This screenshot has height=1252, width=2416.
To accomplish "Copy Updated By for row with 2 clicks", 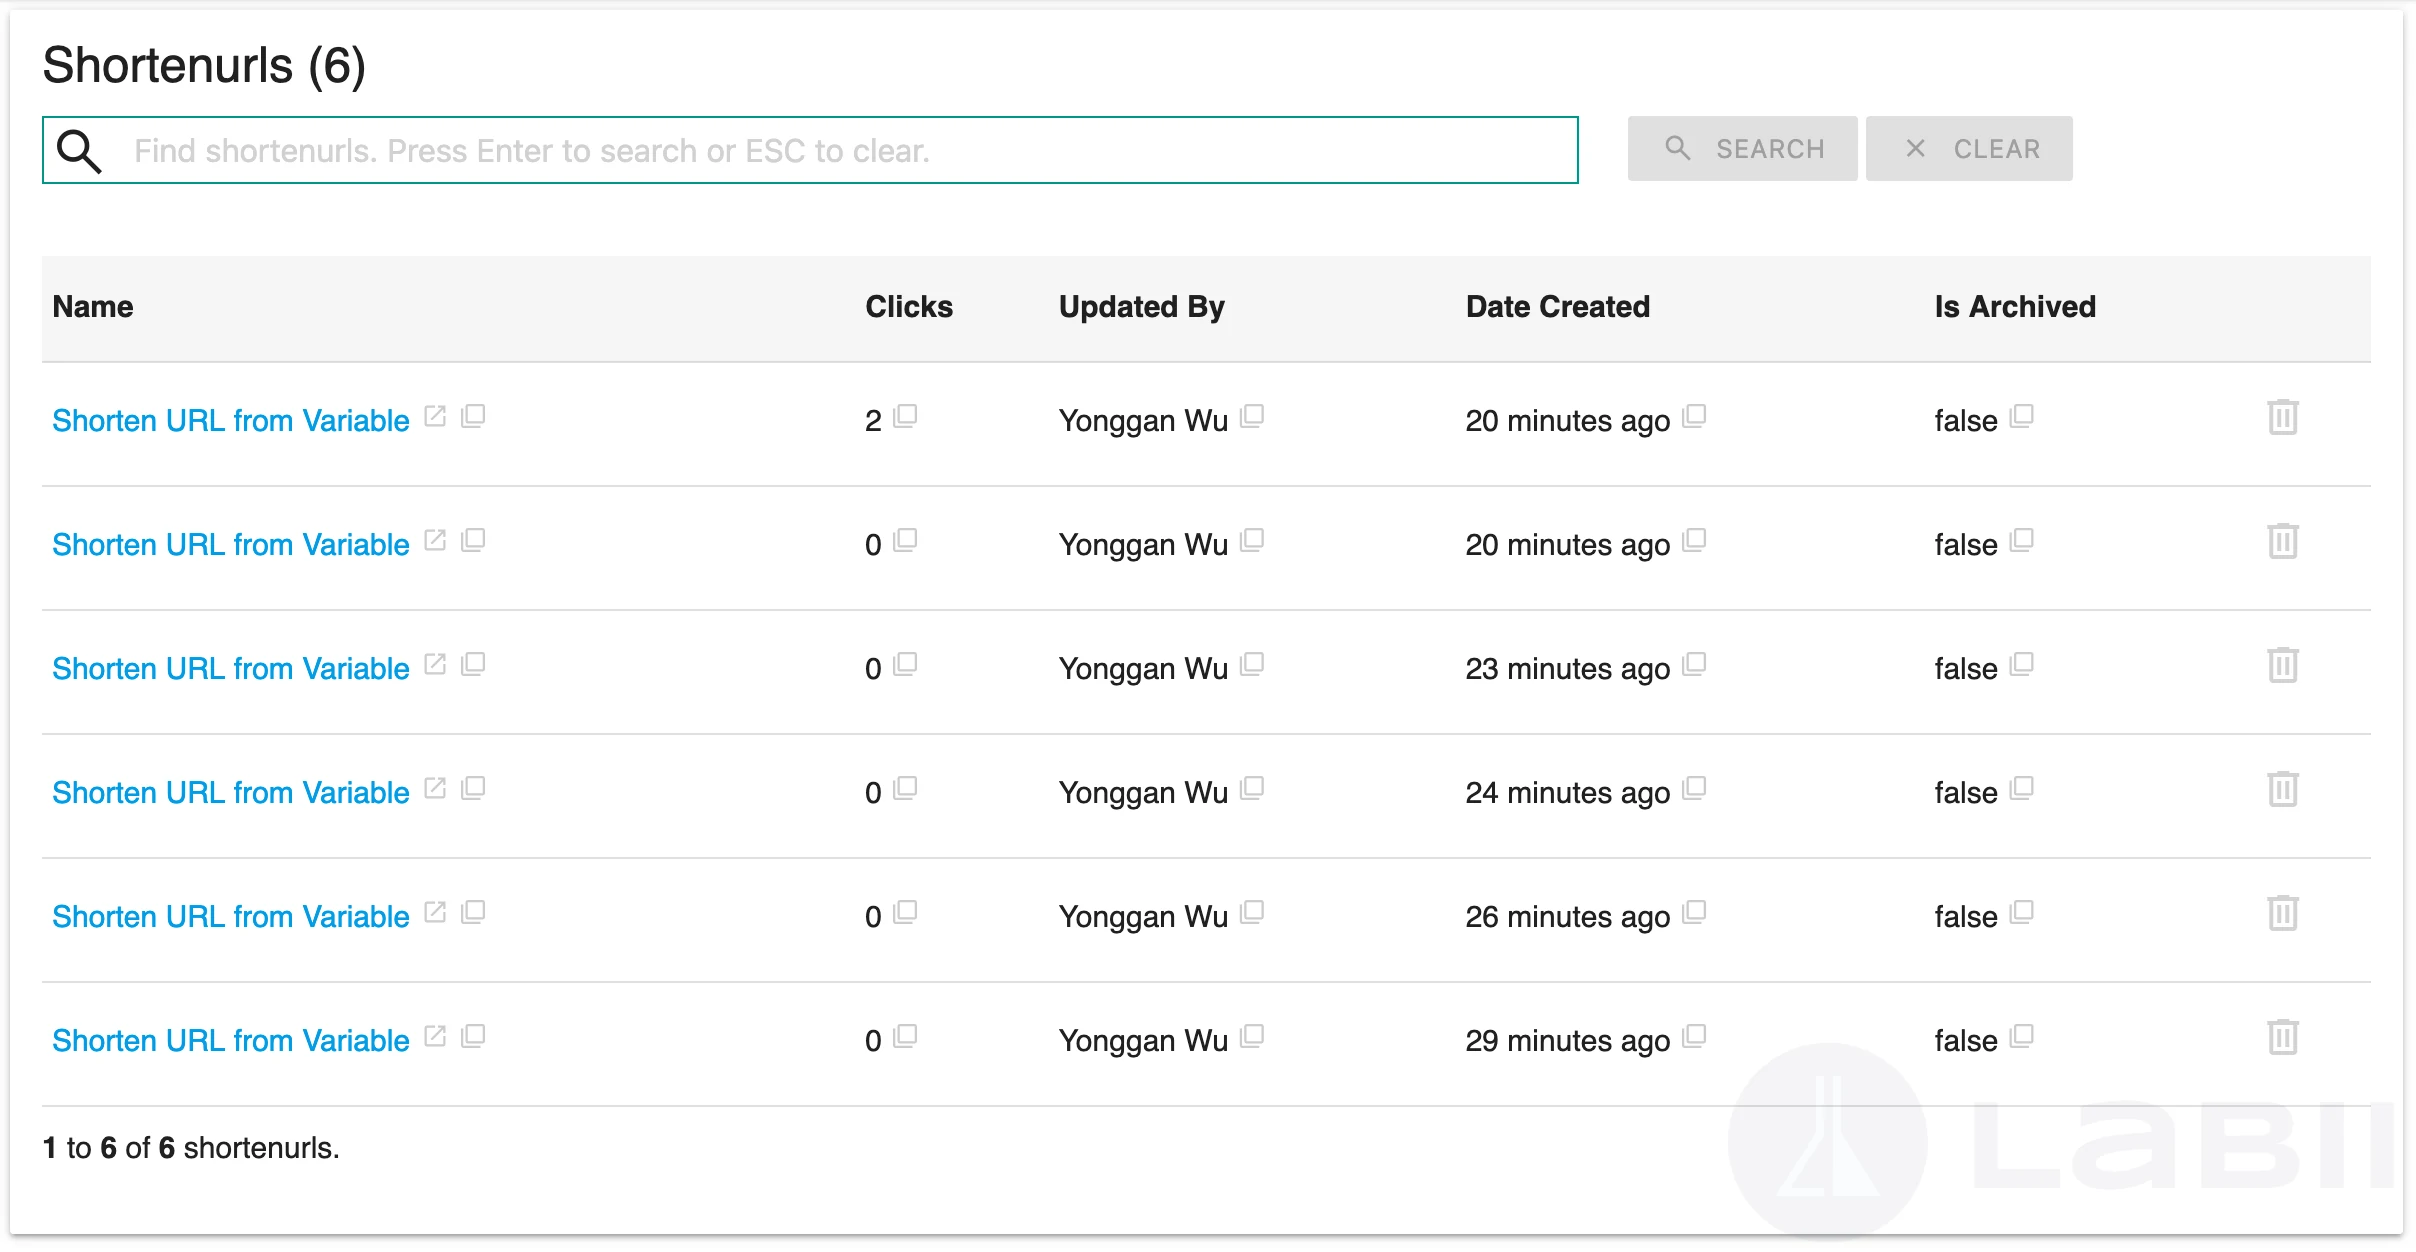I will [1252, 416].
